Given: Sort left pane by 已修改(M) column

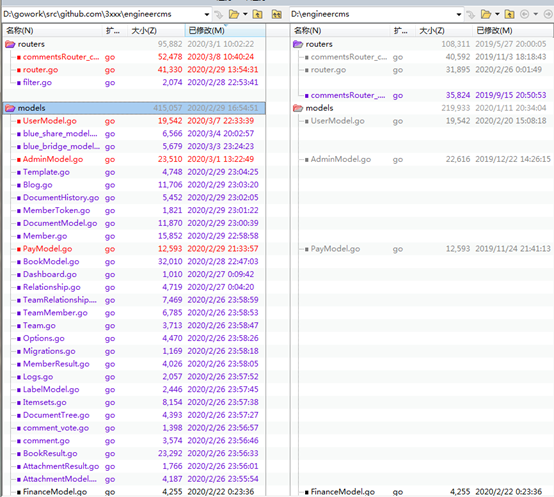Looking at the screenshot, I should pyautogui.click(x=225, y=30).
